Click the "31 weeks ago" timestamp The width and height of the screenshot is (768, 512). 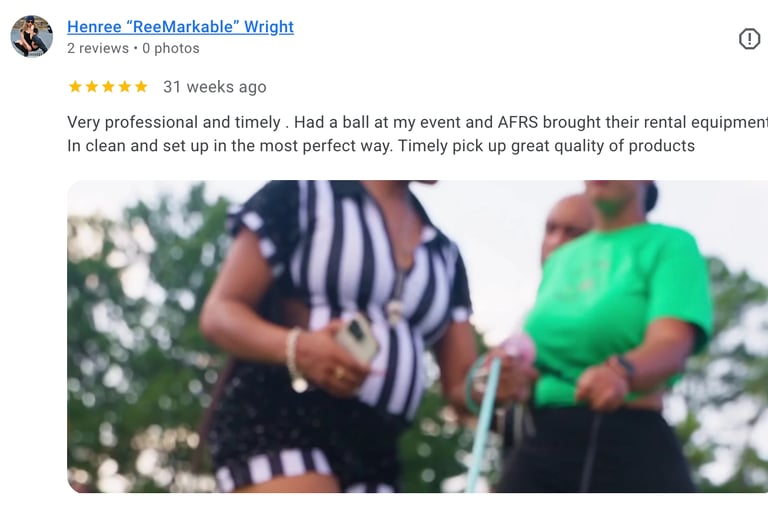[215, 87]
